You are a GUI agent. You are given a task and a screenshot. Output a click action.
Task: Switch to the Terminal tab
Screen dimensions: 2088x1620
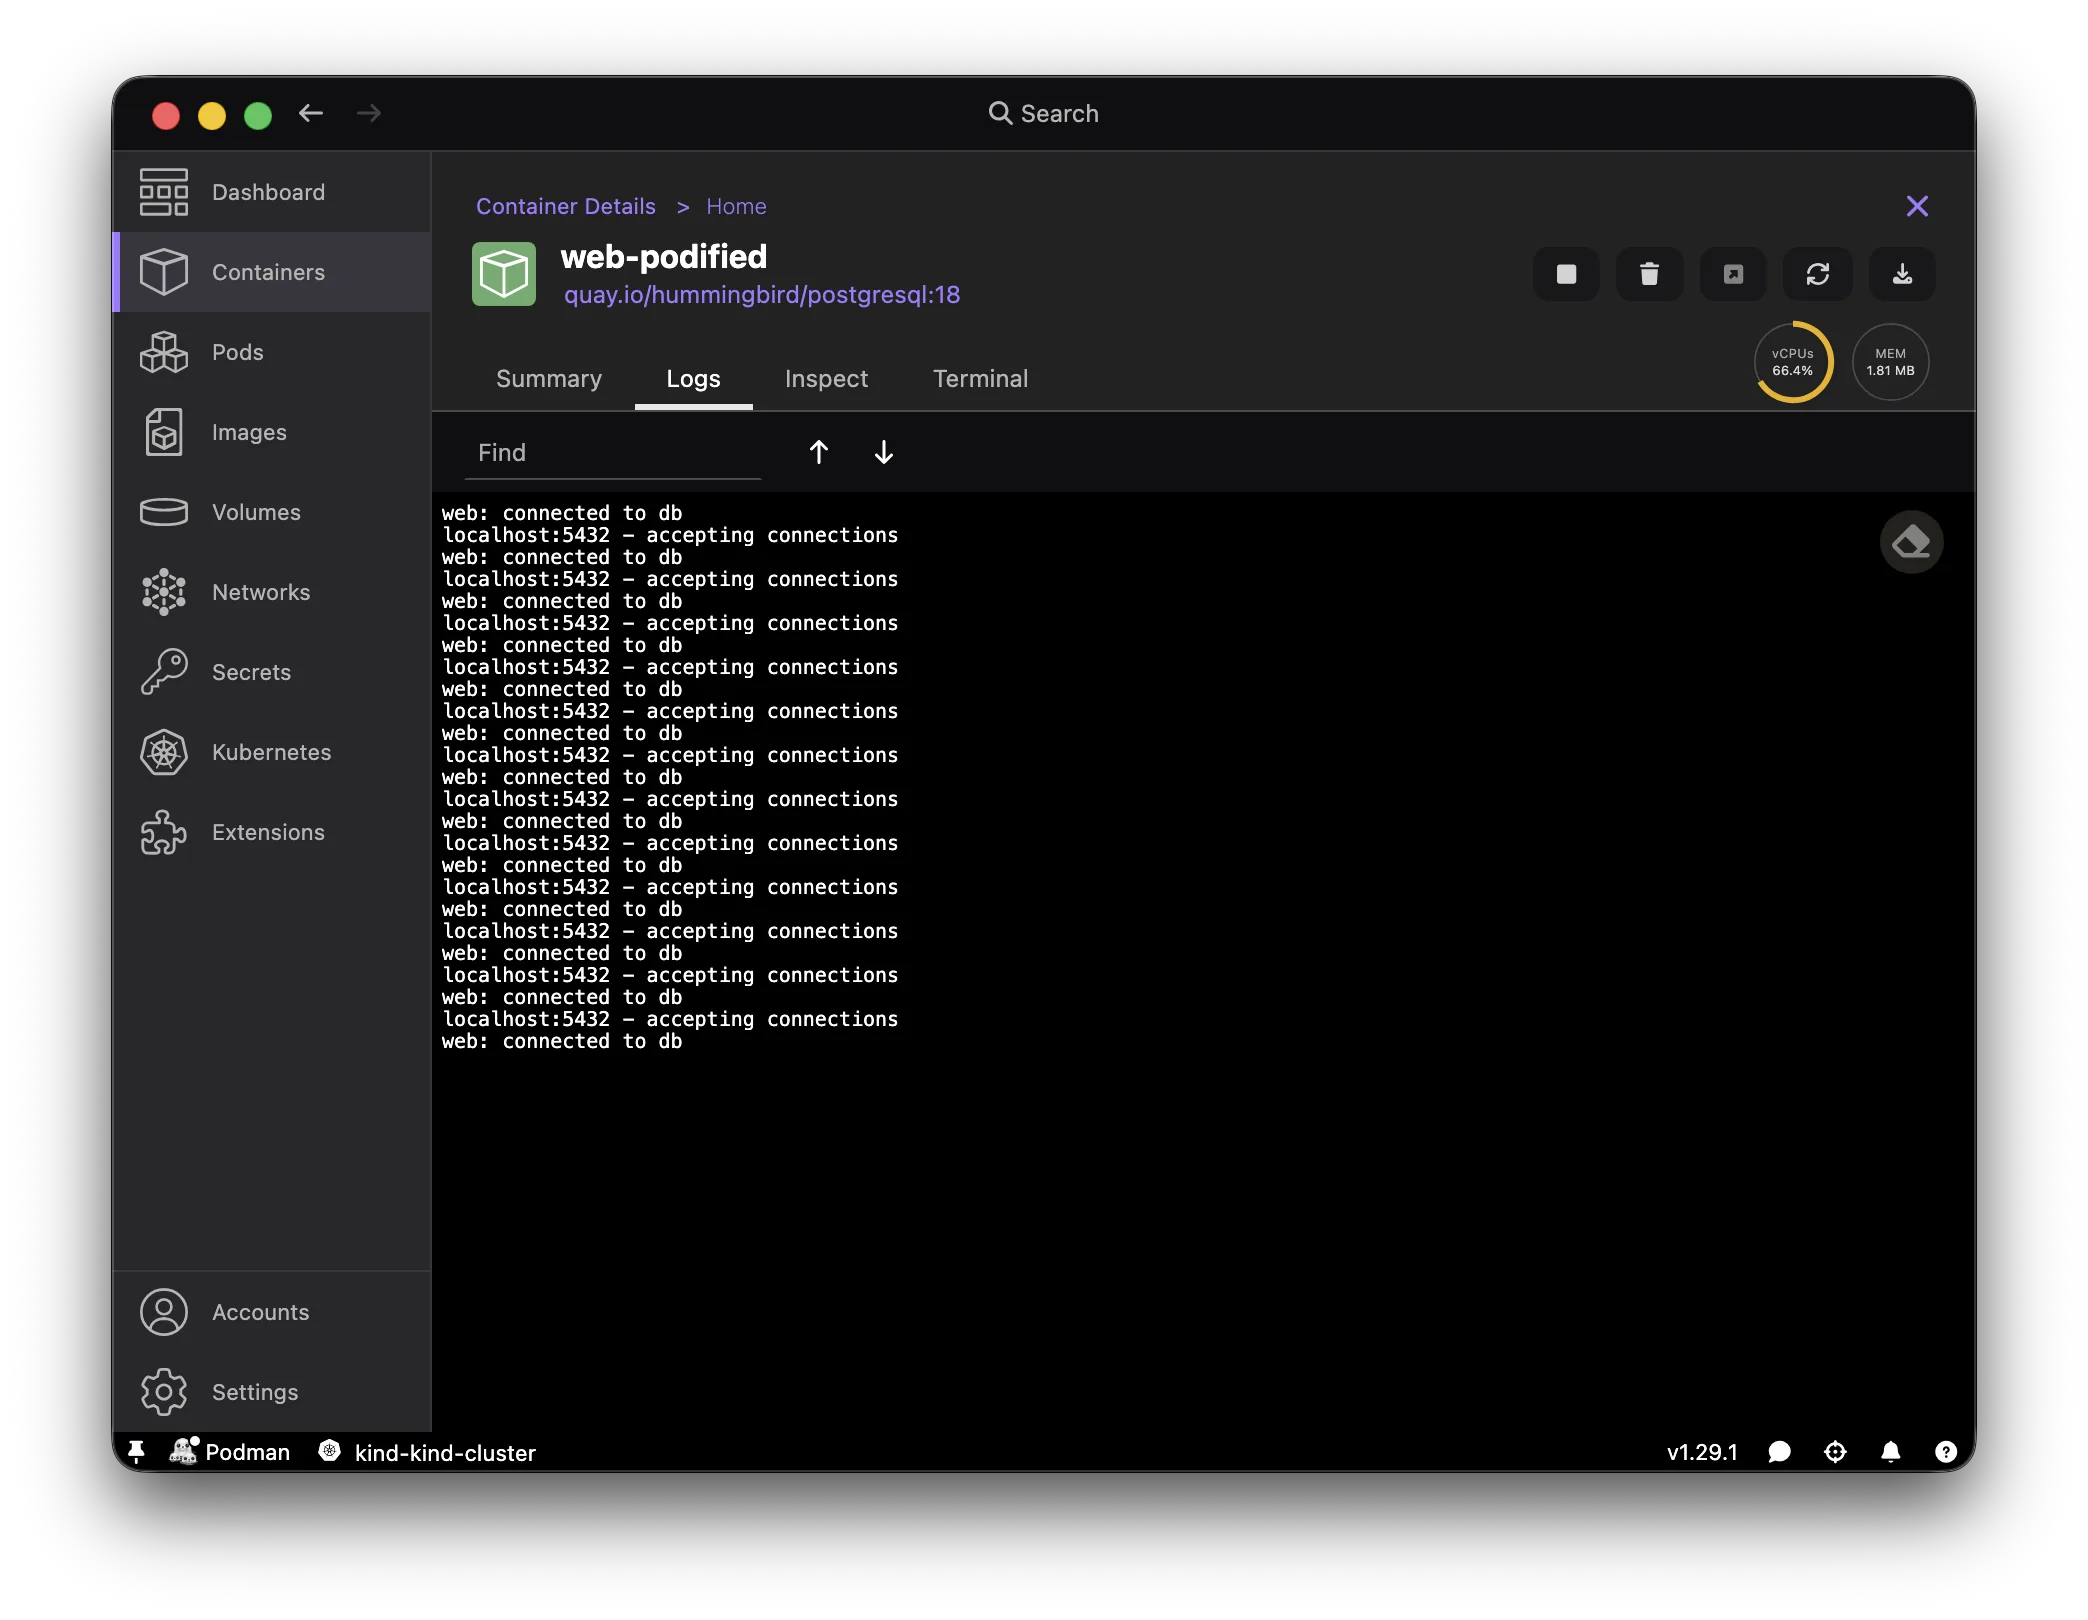pyautogui.click(x=981, y=379)
